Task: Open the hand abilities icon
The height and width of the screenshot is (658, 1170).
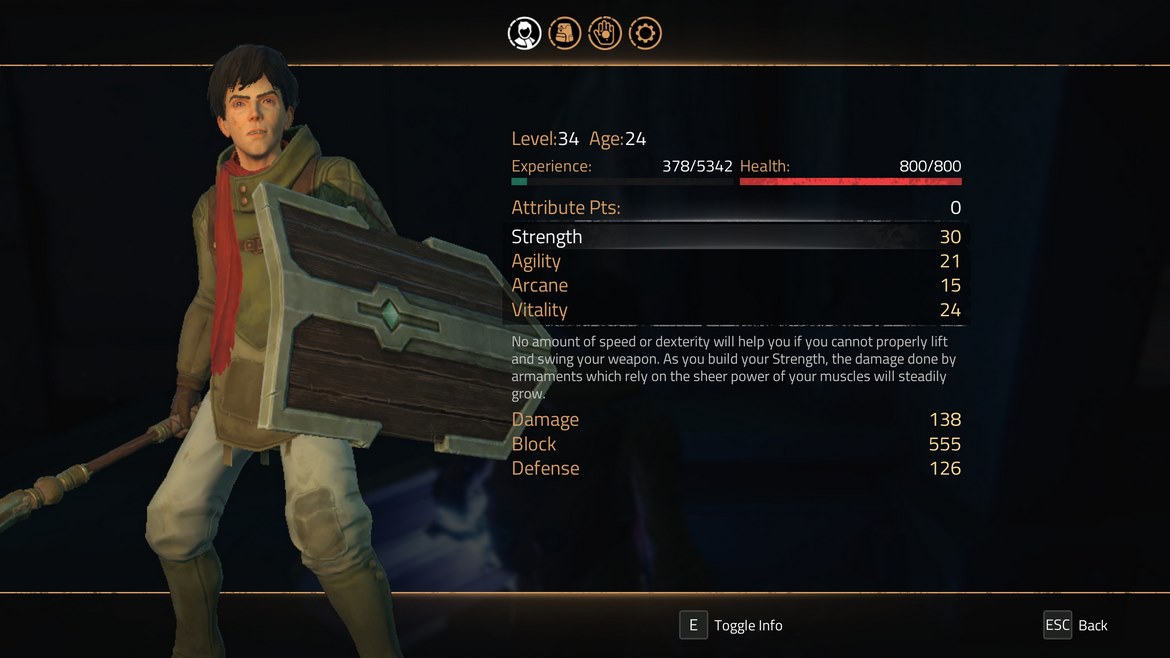Action: pyautogui.click(x=604, y=34)
